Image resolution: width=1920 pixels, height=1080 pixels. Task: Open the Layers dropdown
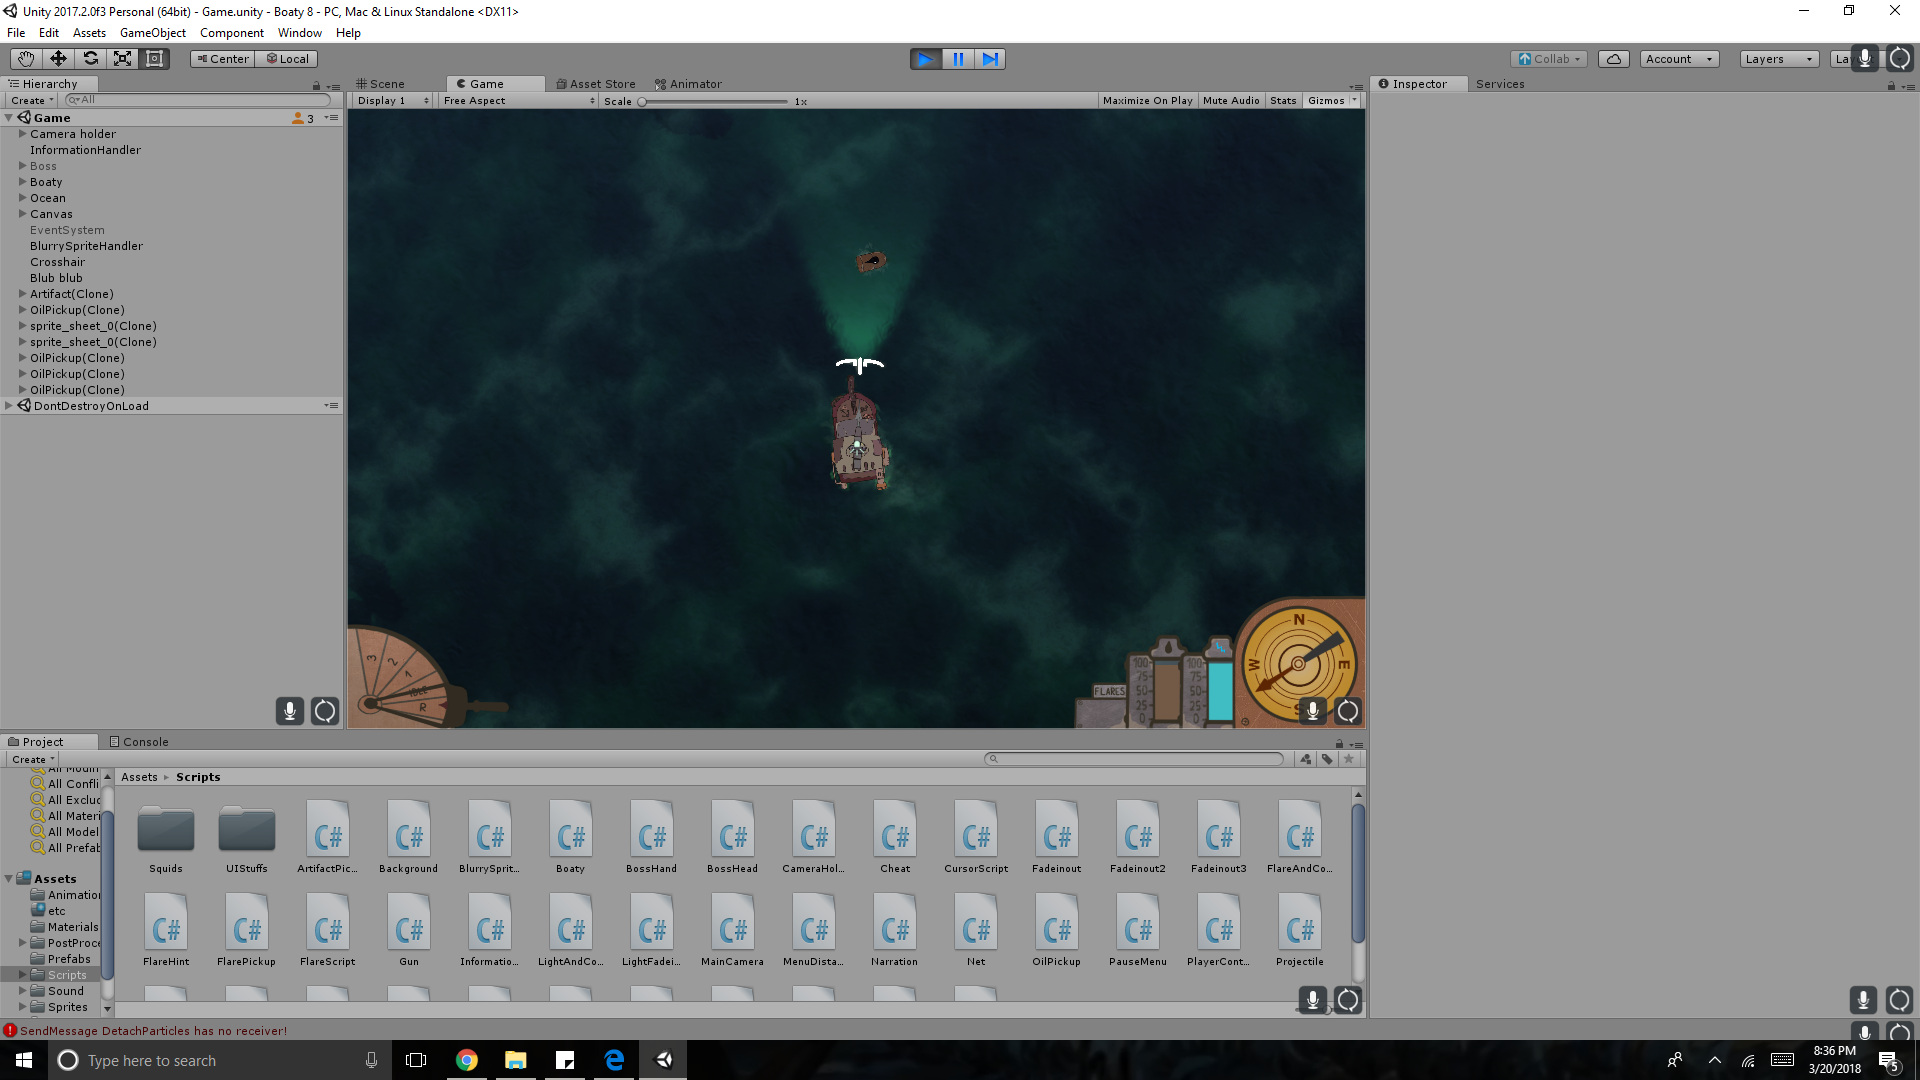coord(1778,59)
